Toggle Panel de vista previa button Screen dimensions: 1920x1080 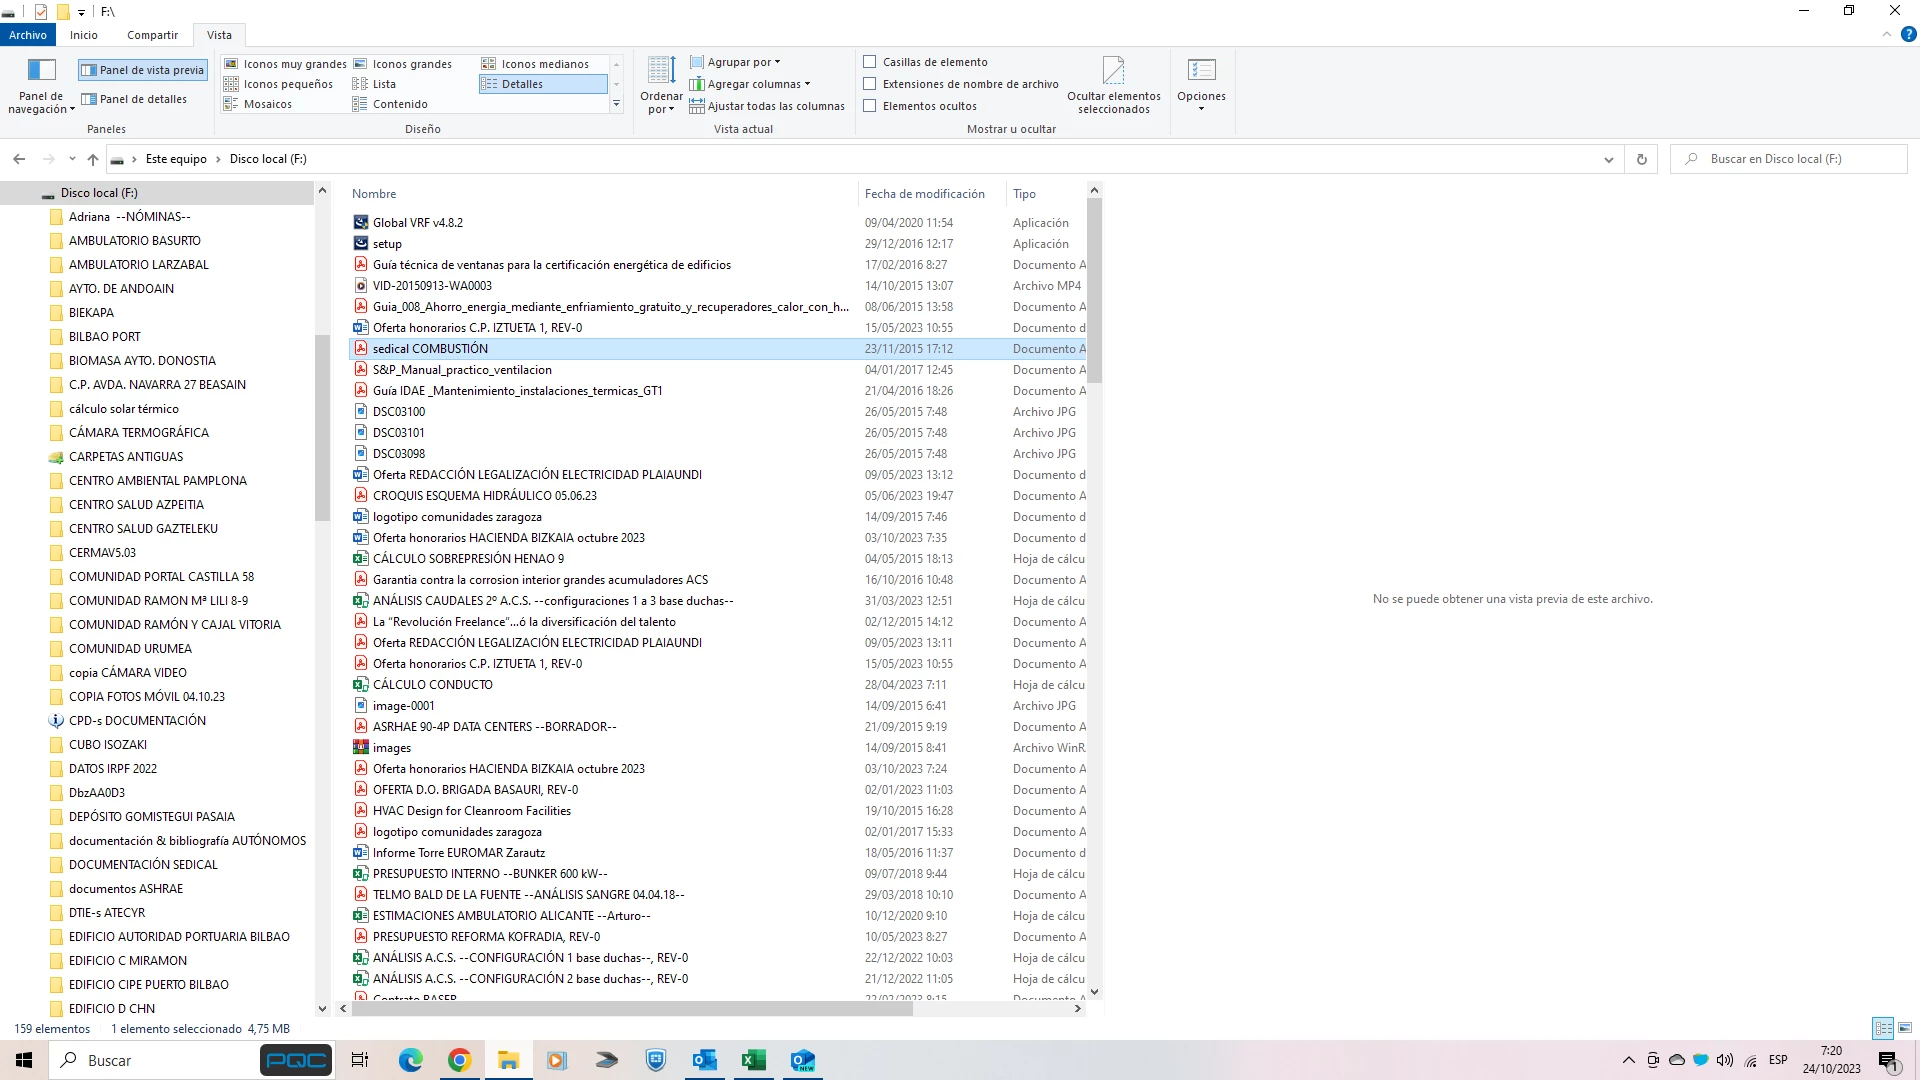pos(142,70)
